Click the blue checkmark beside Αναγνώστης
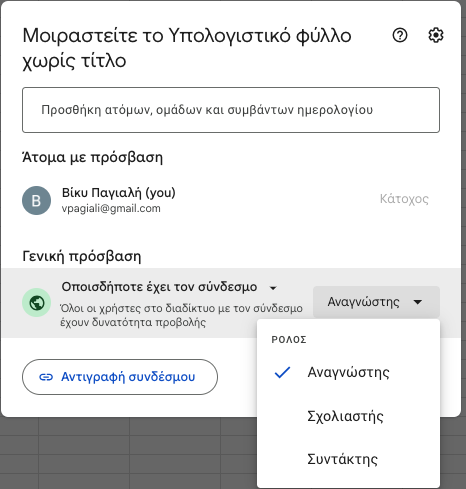This screenshot has height=489, width=466. (282, 373)
